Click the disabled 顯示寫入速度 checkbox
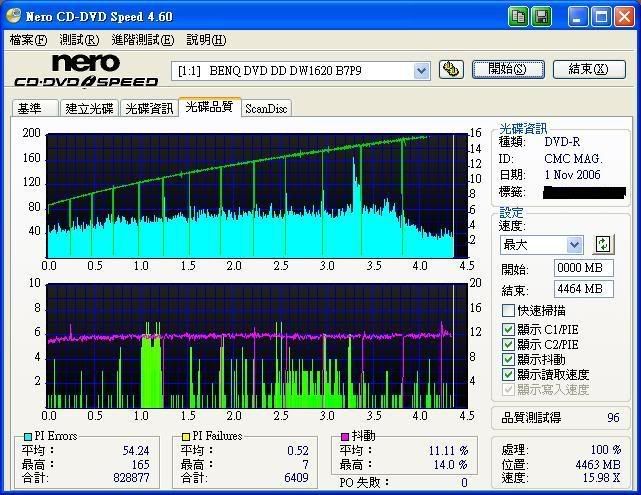This screenshot has width=641, height=495. coord(508,389)
